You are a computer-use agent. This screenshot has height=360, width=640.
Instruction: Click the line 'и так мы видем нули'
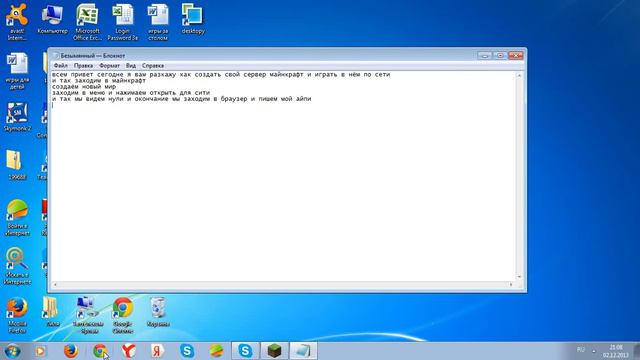pyautogui.click(x=181, y=99)
